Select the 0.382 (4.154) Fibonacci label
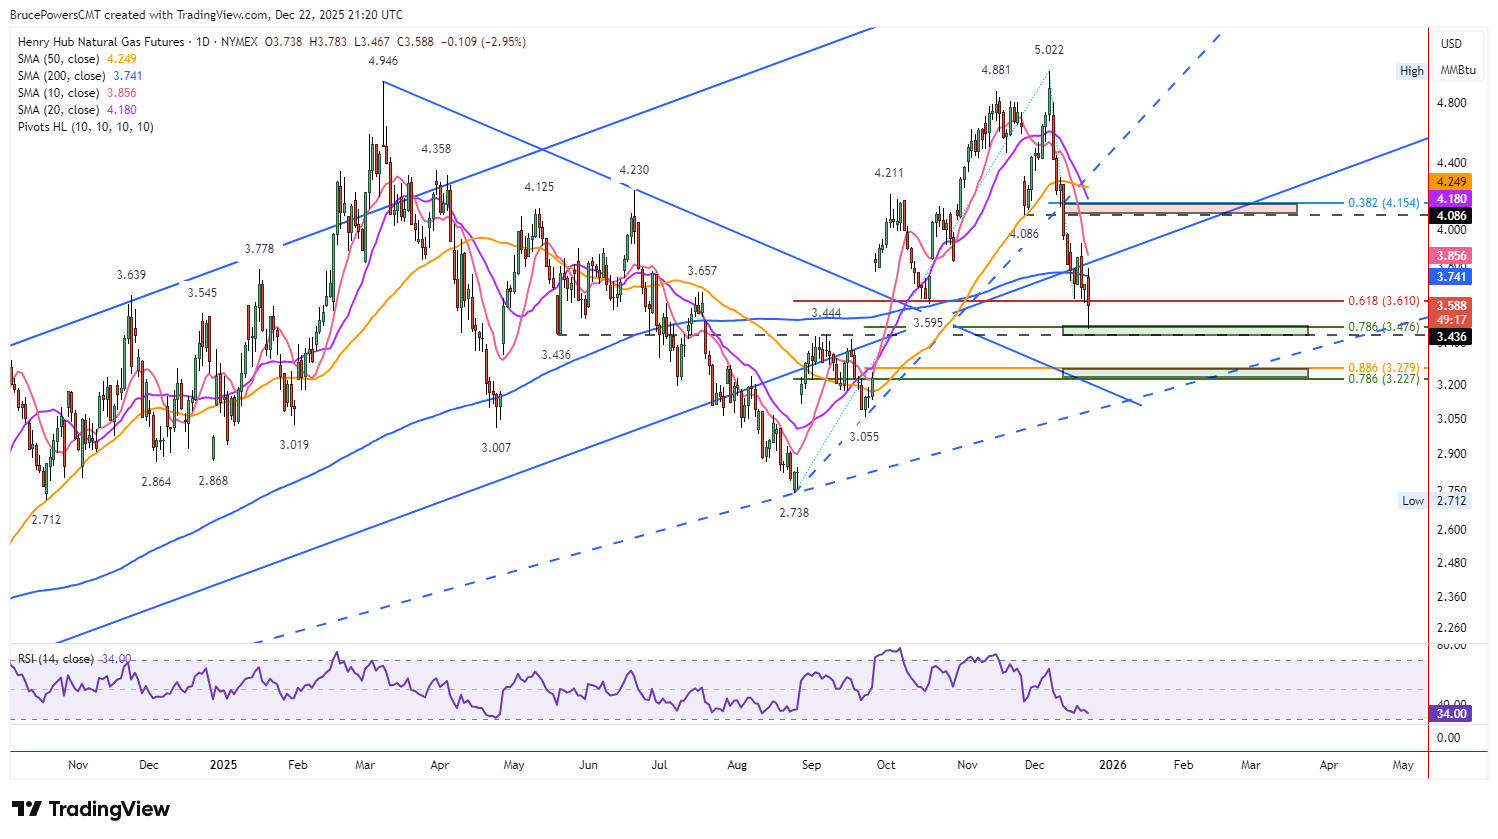 coord(1383,203)
